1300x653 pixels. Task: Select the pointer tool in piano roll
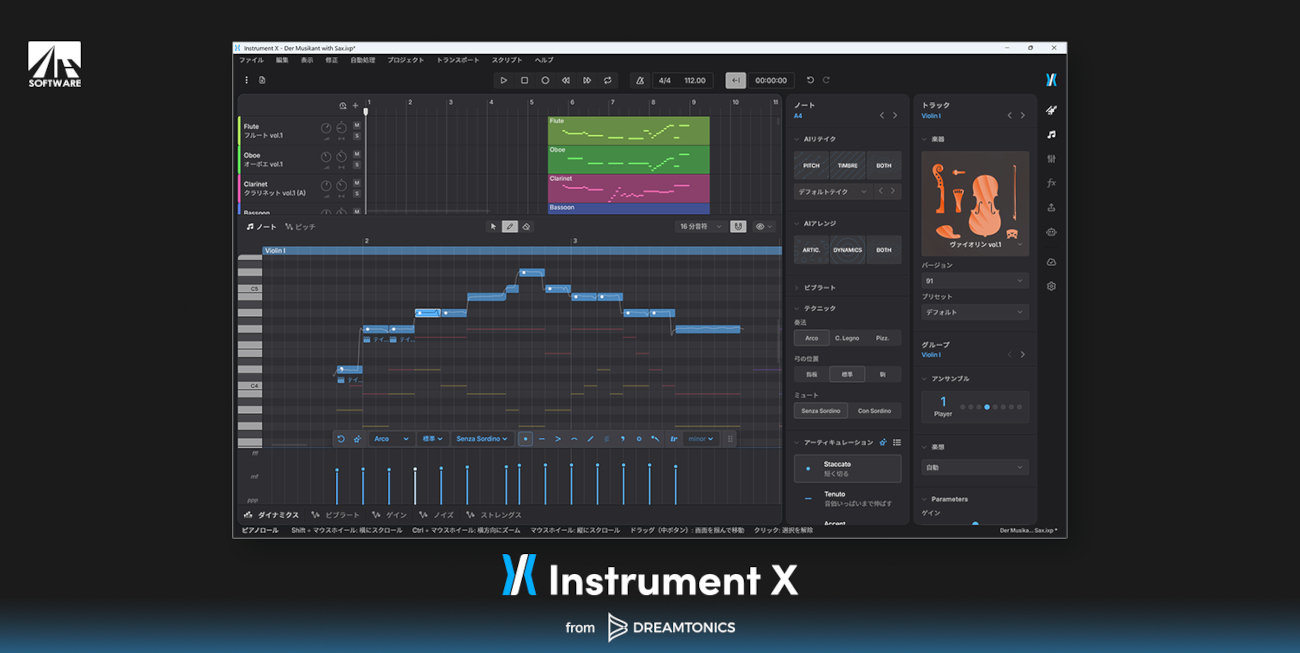[493, 227]
